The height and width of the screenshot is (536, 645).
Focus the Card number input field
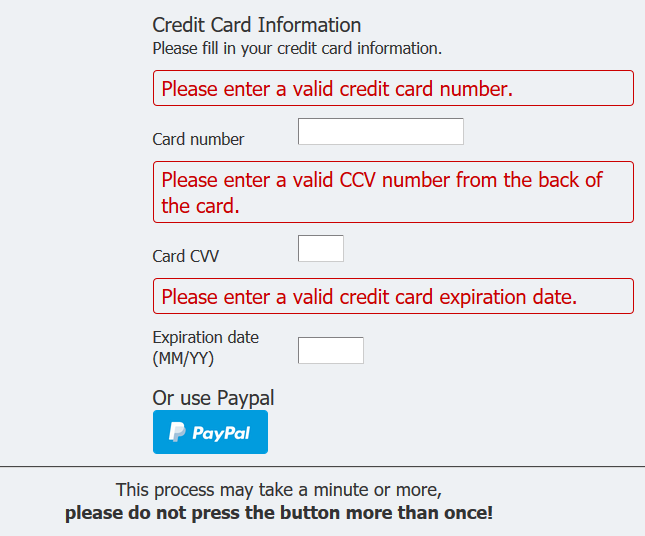pyautogui.click(x=380, y=131)
